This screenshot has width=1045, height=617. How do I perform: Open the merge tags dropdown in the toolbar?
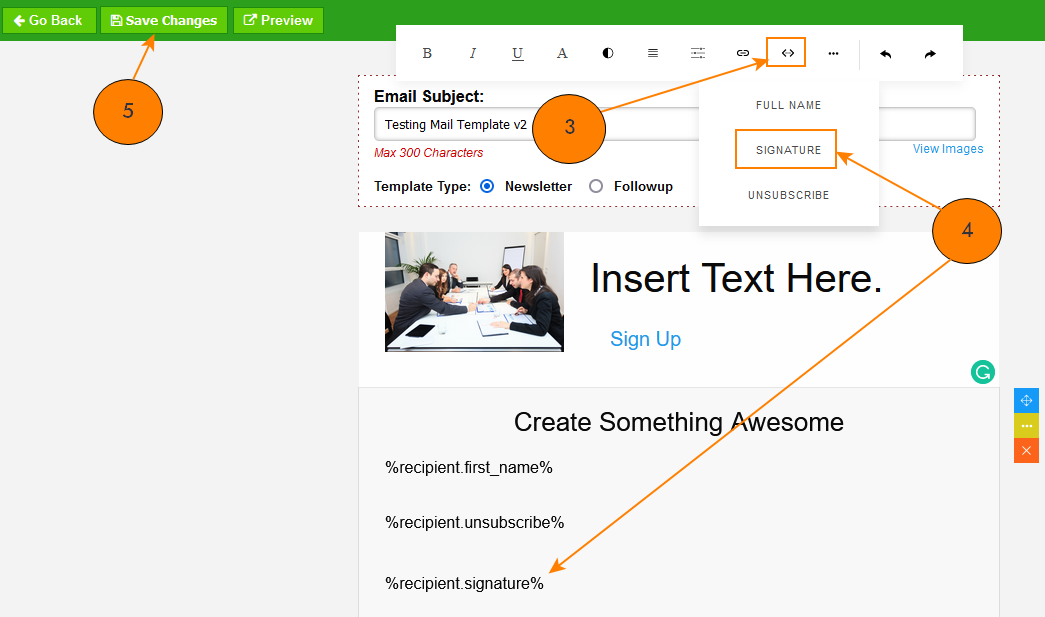coord(787,53)
